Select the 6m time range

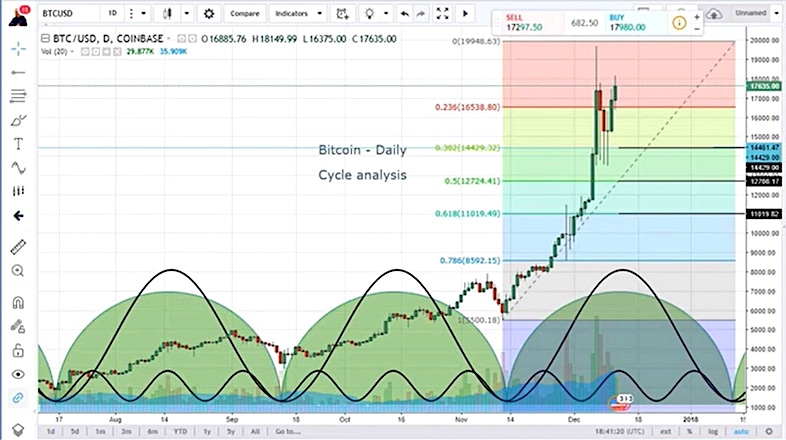click(x=152, y=431)
